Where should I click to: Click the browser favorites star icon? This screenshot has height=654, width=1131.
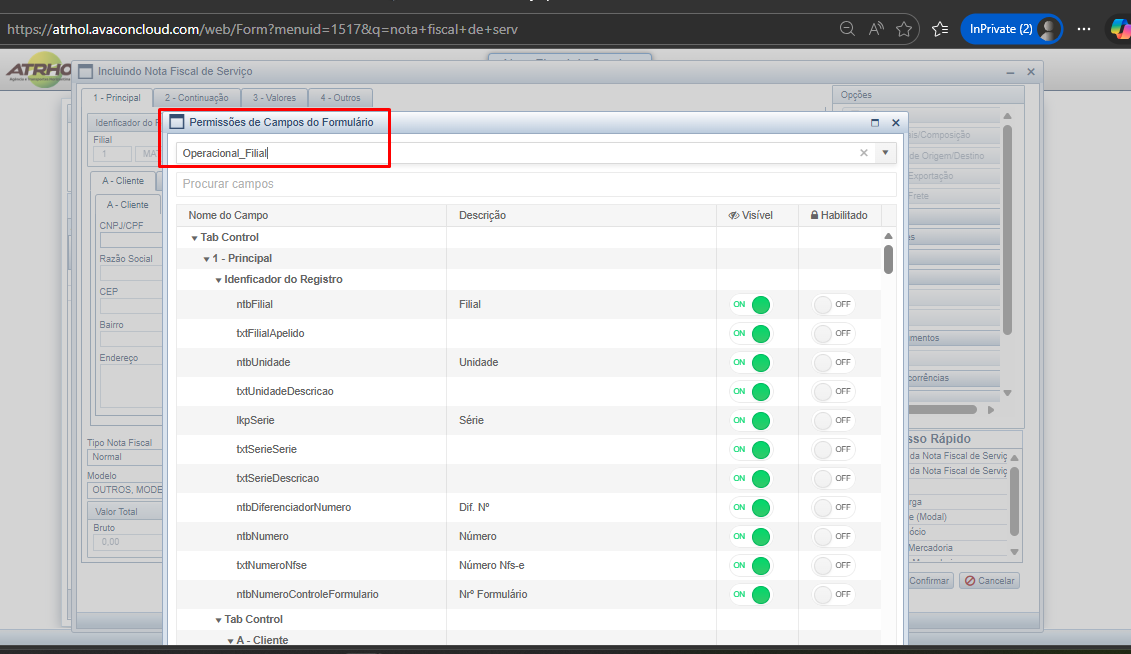tap(904, 29)
